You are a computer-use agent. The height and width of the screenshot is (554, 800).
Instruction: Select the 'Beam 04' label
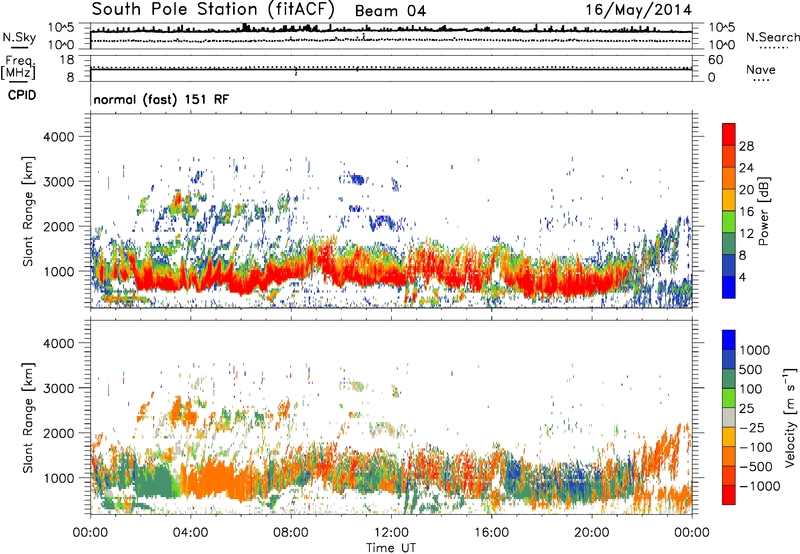point(390,11)
